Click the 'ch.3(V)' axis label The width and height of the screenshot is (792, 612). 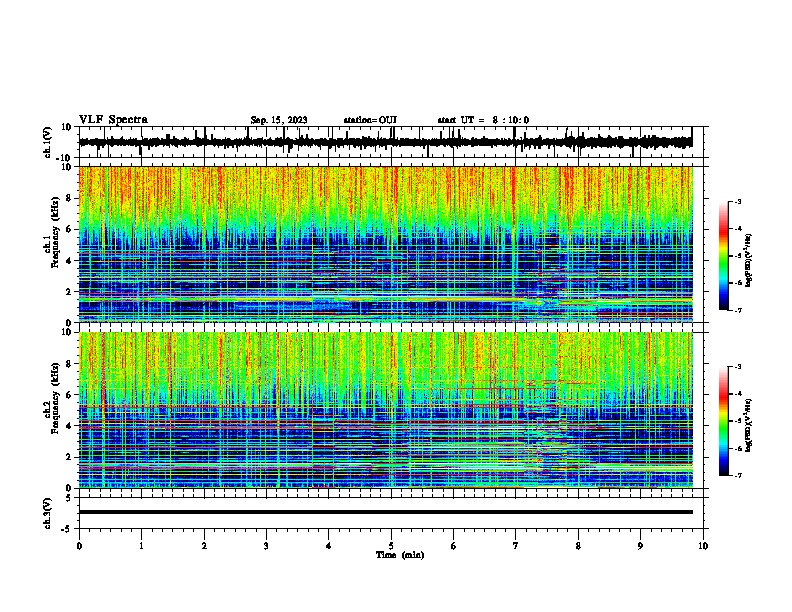pos(48,513)
